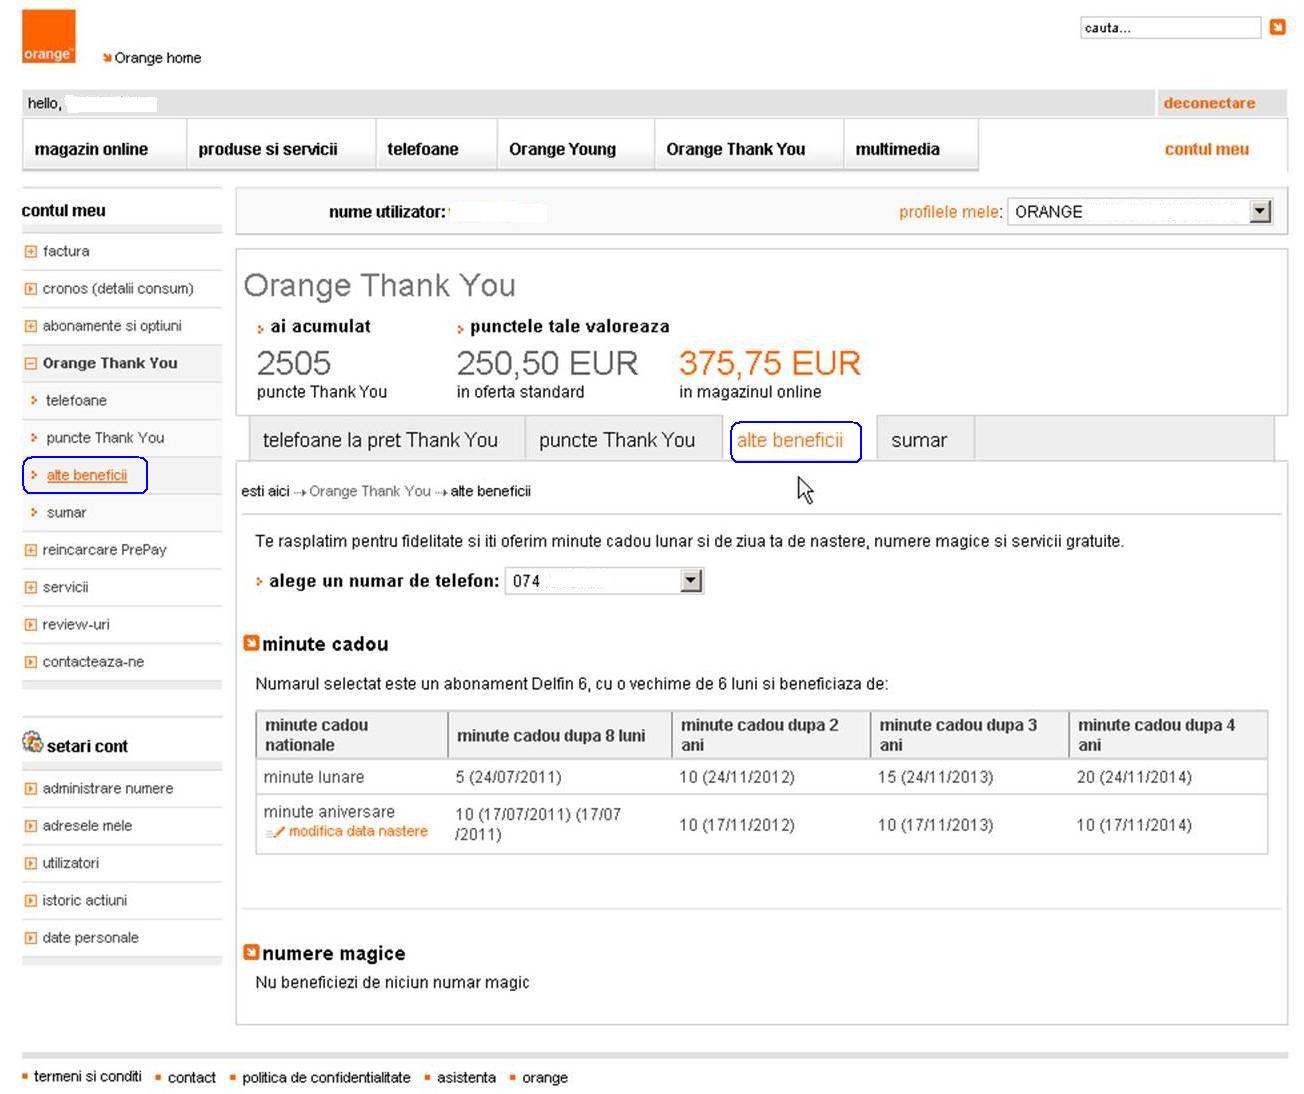This screenshot has width=1304, height=1094.
Task: Click the administrare numere arrow icon
Action: pos(30,789)
